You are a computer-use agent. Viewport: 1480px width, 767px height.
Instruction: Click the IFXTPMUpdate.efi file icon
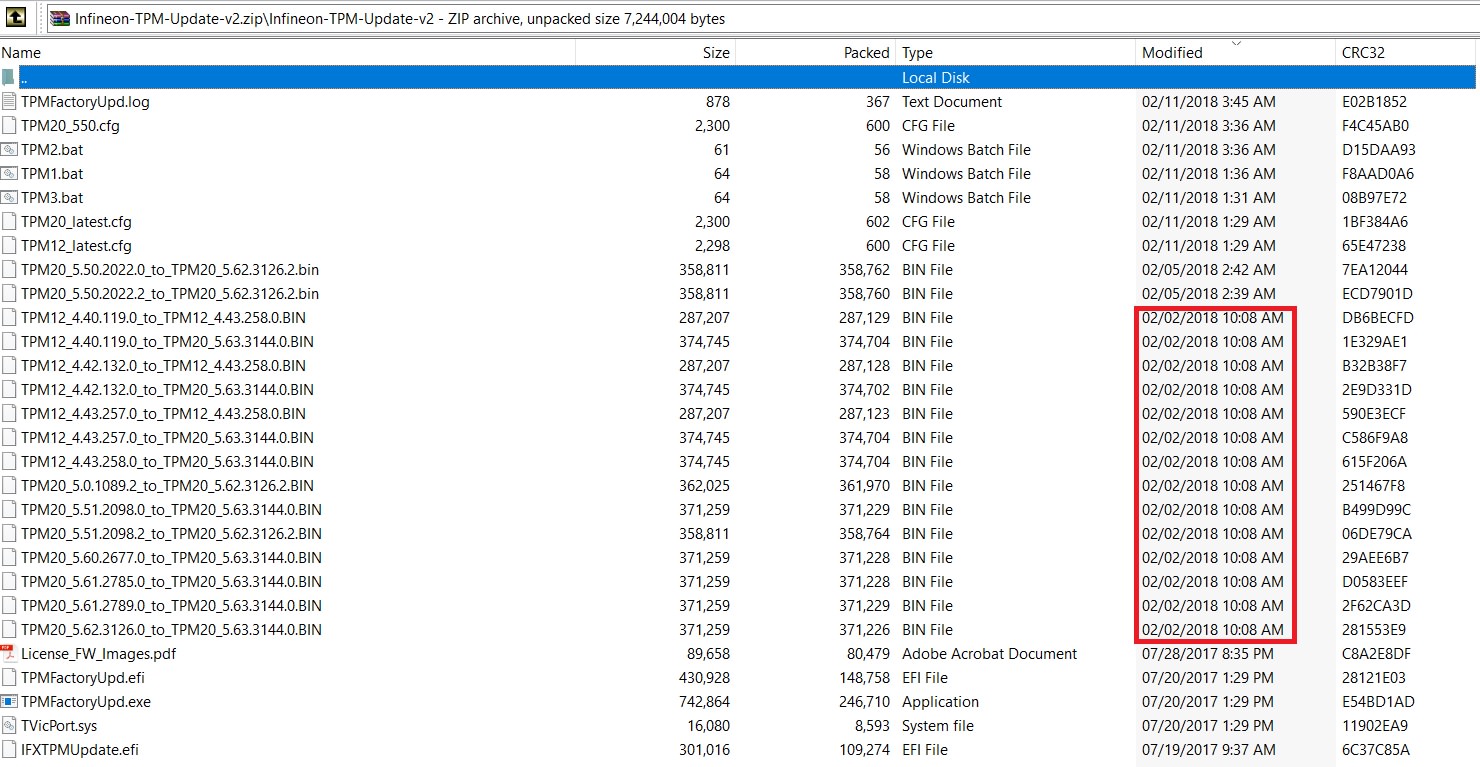[x=9, y=750]
